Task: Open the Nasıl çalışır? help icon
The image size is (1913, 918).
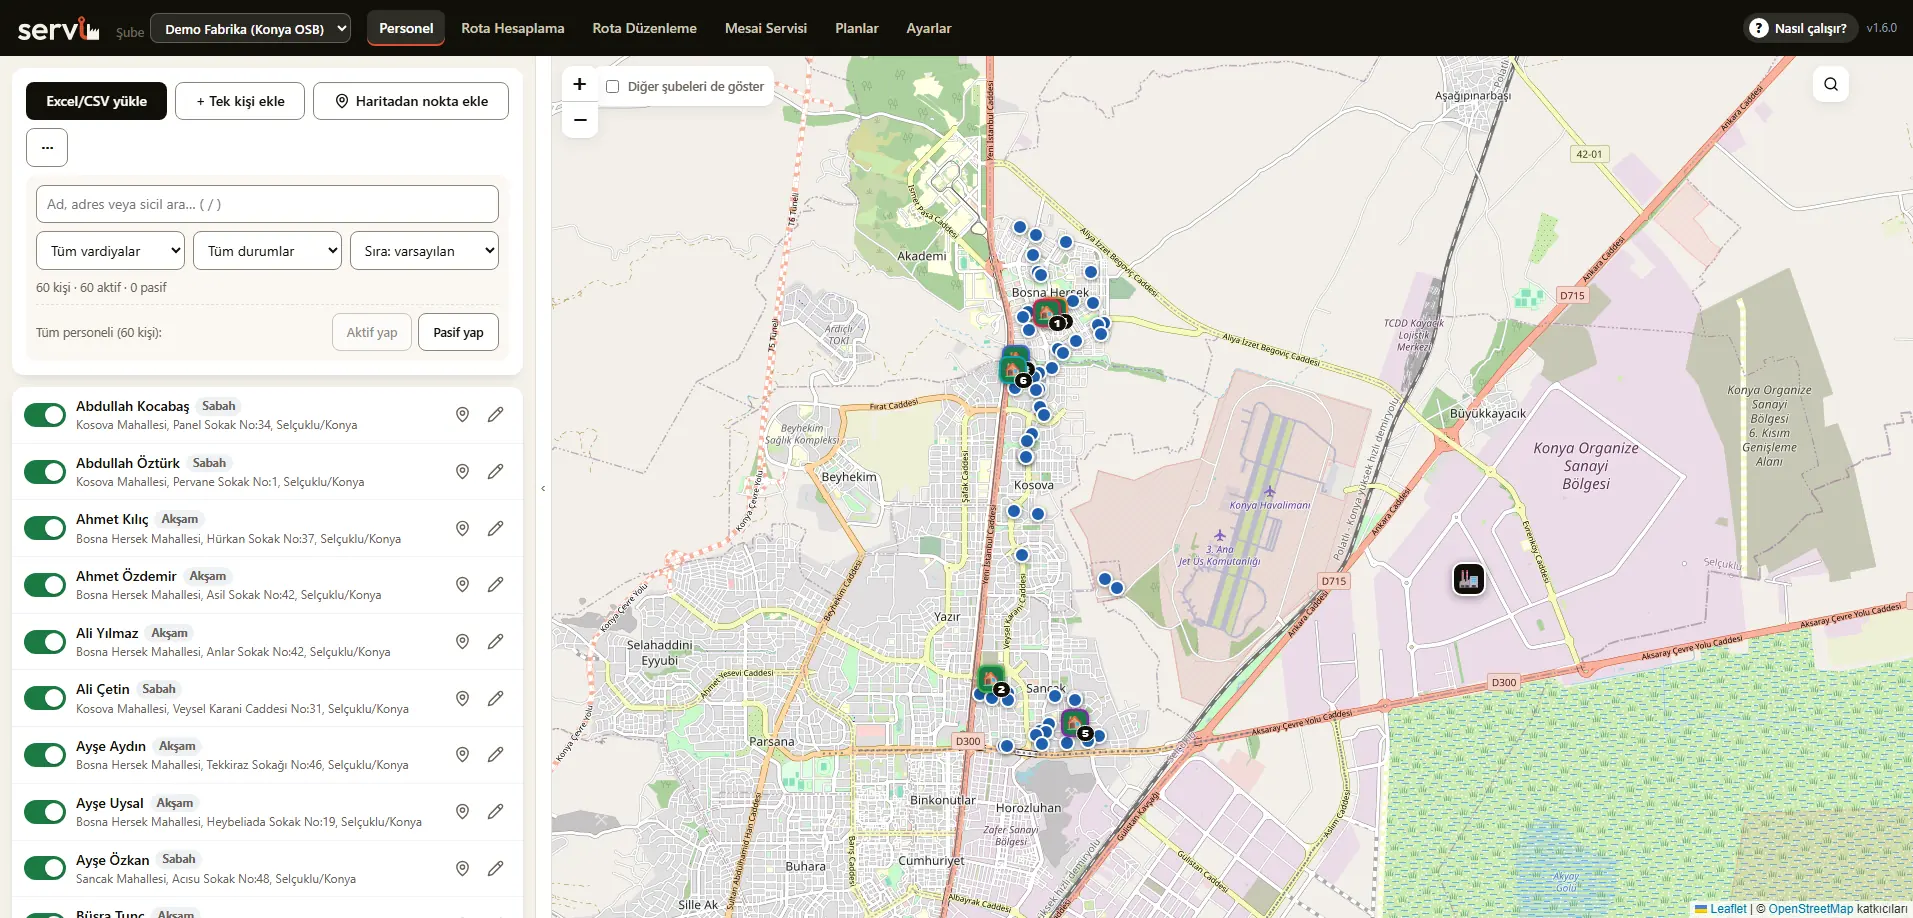Action: [x=1758, y=28]
